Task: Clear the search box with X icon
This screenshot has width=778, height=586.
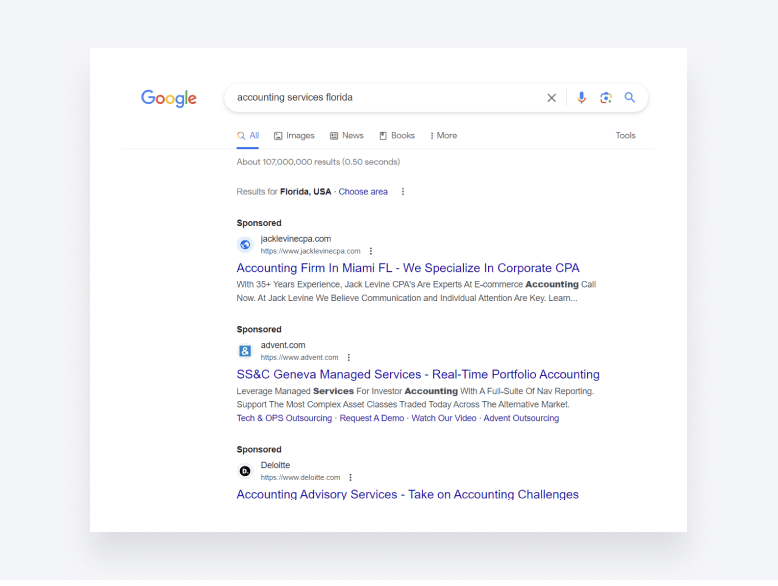Action: click(551, 98)
